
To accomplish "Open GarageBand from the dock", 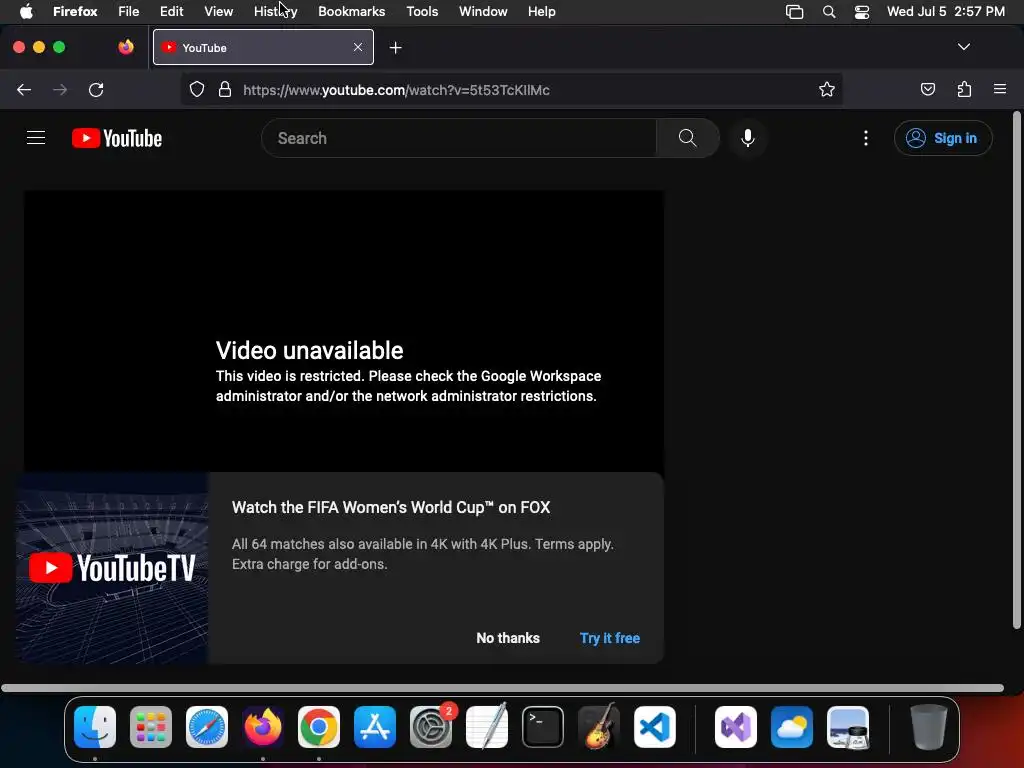I will (599, 726).
